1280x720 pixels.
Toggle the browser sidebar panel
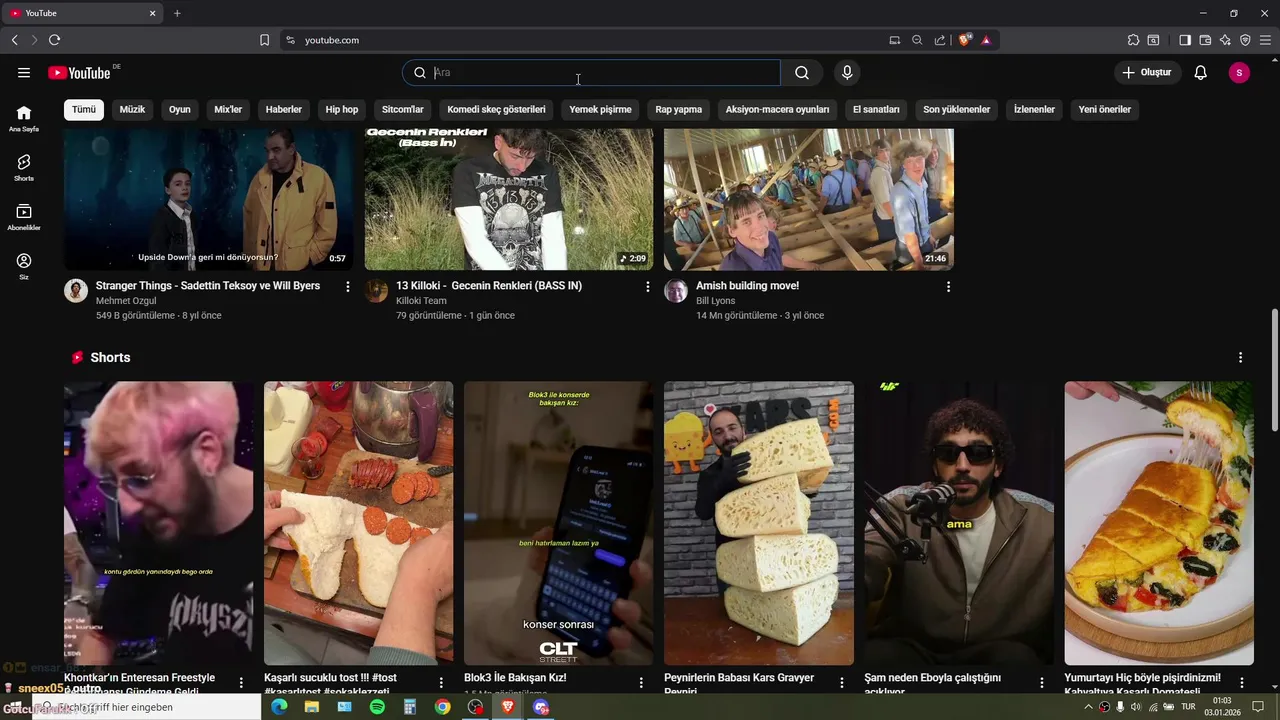click(1185, 40)
